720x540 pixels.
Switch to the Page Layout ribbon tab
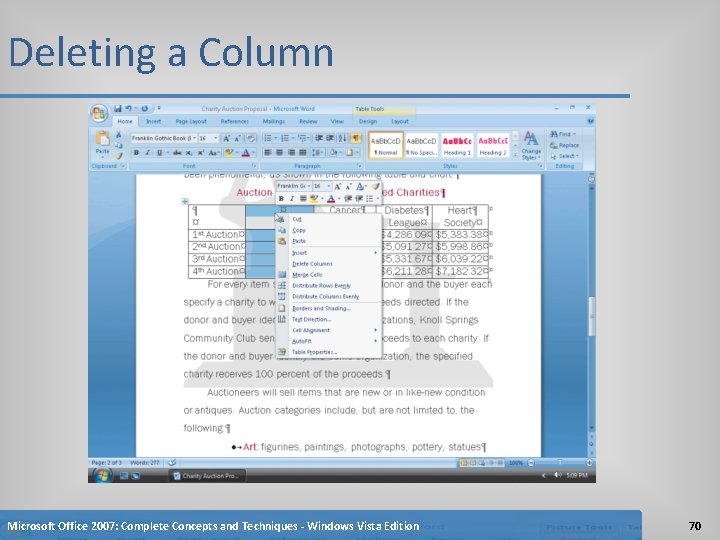(x=191, y=121)
